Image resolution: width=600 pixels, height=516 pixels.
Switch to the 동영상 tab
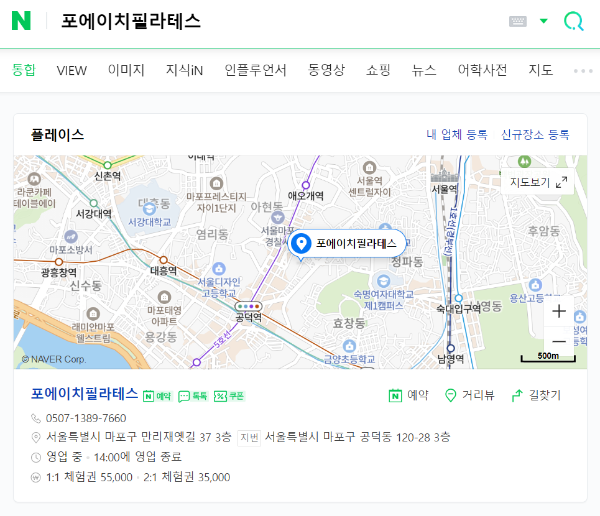[x=326, y=70]
